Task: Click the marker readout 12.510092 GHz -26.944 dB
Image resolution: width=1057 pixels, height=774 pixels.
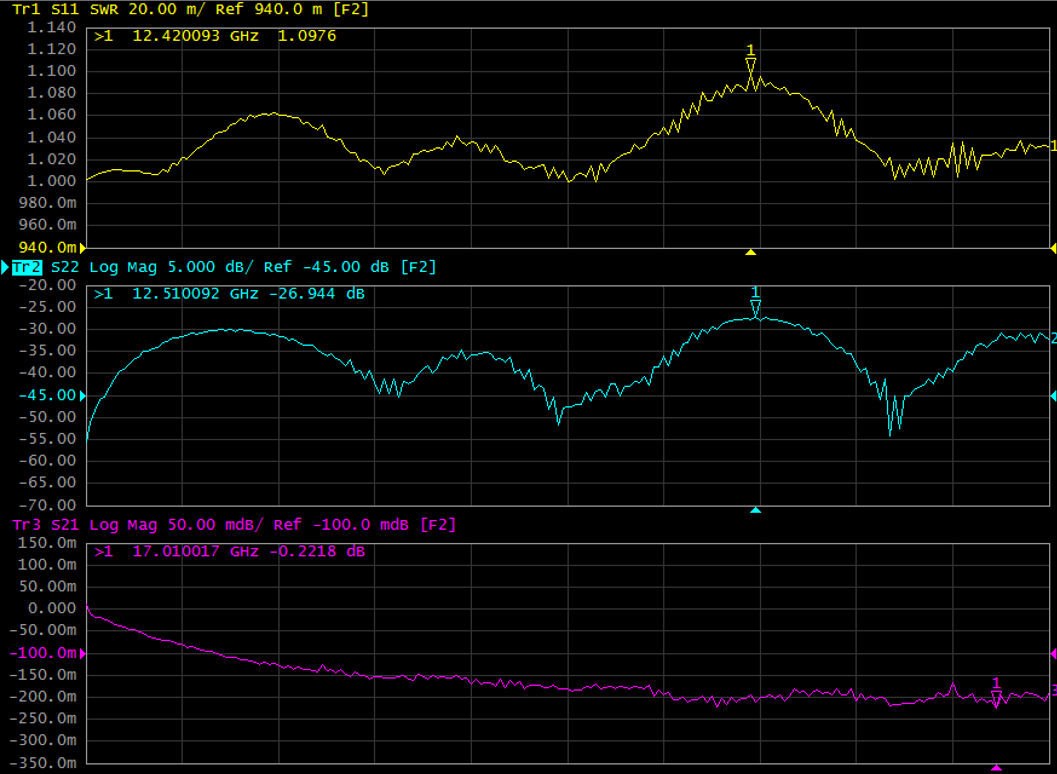Action: tap(229, 295)
